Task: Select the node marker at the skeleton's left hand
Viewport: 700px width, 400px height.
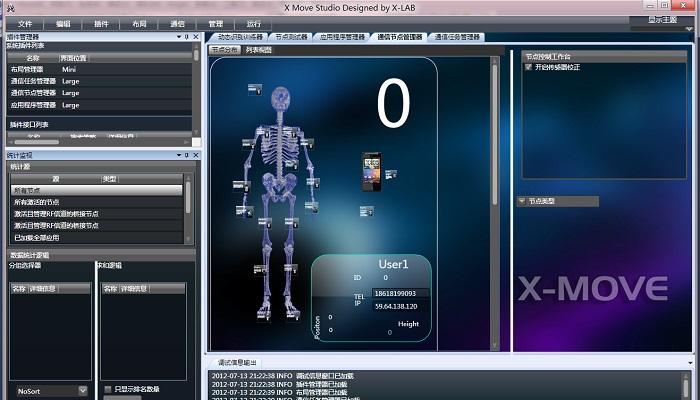Action: click(x=245, y=211)
